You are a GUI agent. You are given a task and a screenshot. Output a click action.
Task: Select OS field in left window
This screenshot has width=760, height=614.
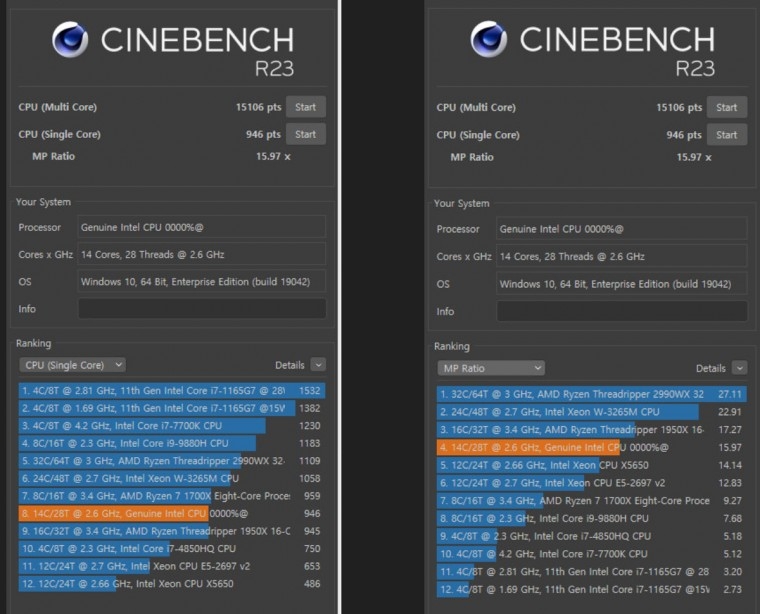(202, 282)
